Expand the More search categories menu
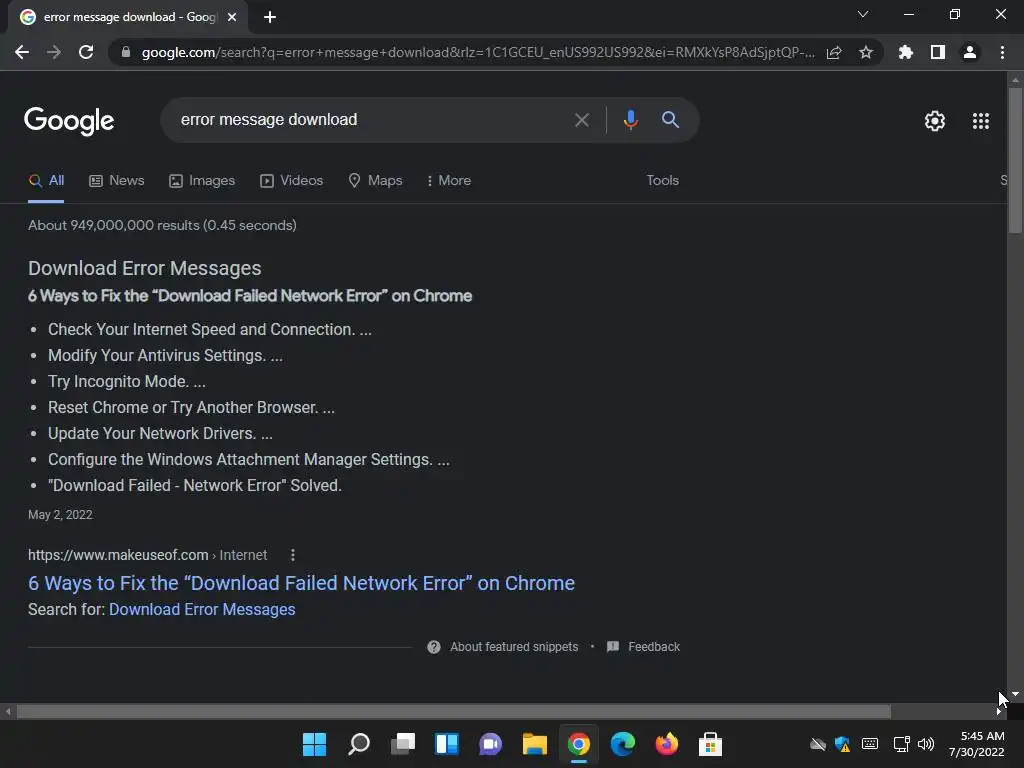 448,181
